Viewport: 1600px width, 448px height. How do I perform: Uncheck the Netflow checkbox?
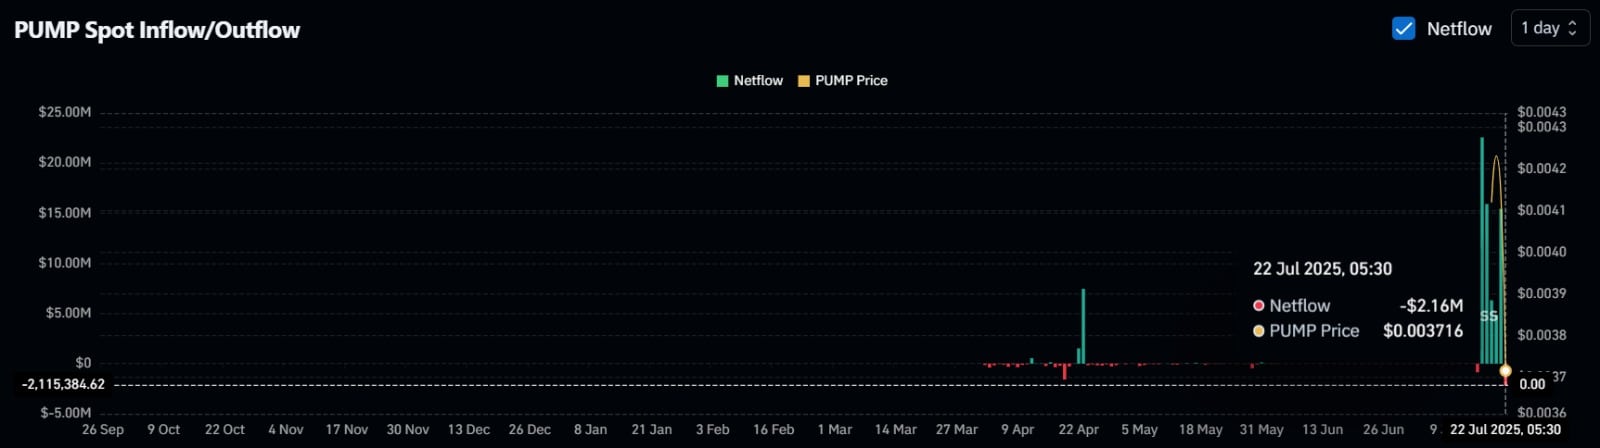coord(1403,28)
